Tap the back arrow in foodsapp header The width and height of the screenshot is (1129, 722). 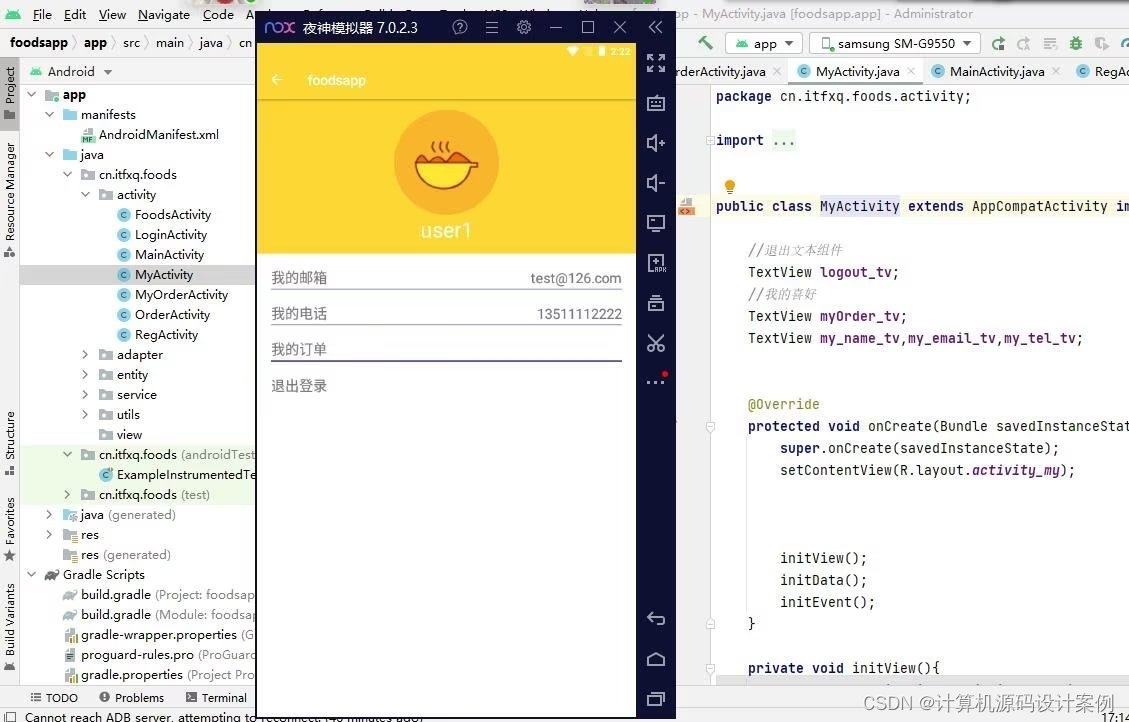277,80
